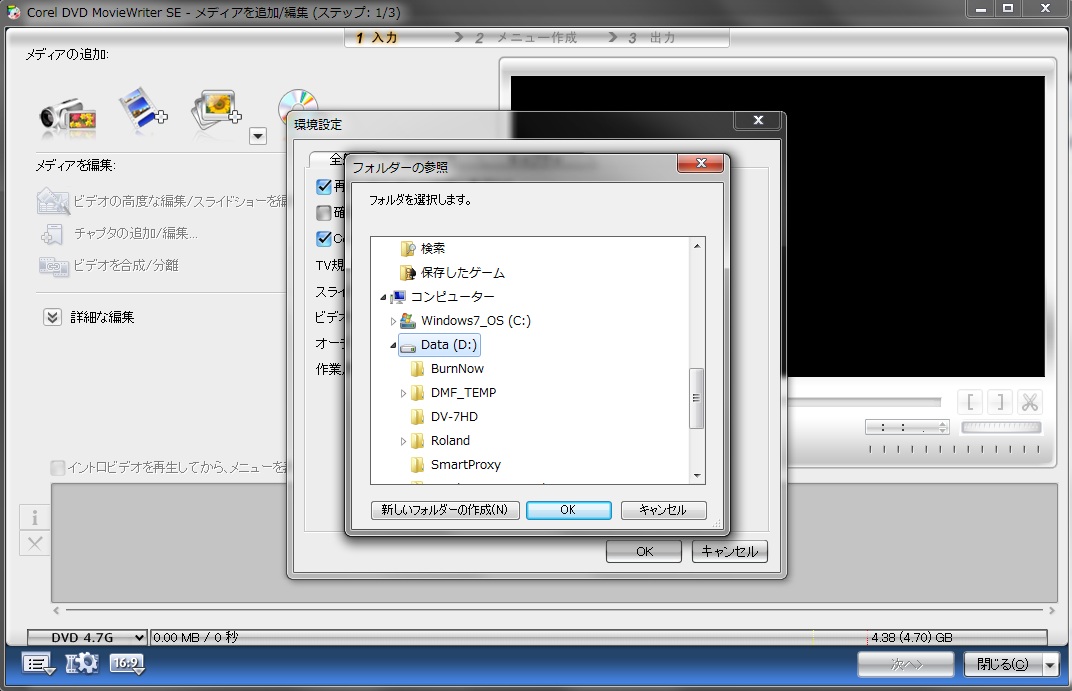Click キャンセル in the フォルダーの参照 dialog
The width and height of the screenshot is (1072, 691).
662,510
